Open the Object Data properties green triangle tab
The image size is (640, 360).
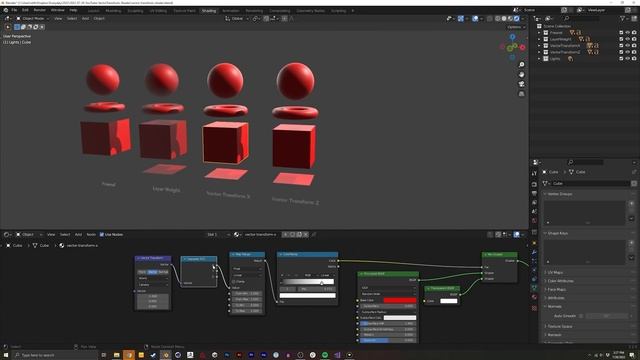(x=534, y=288)
